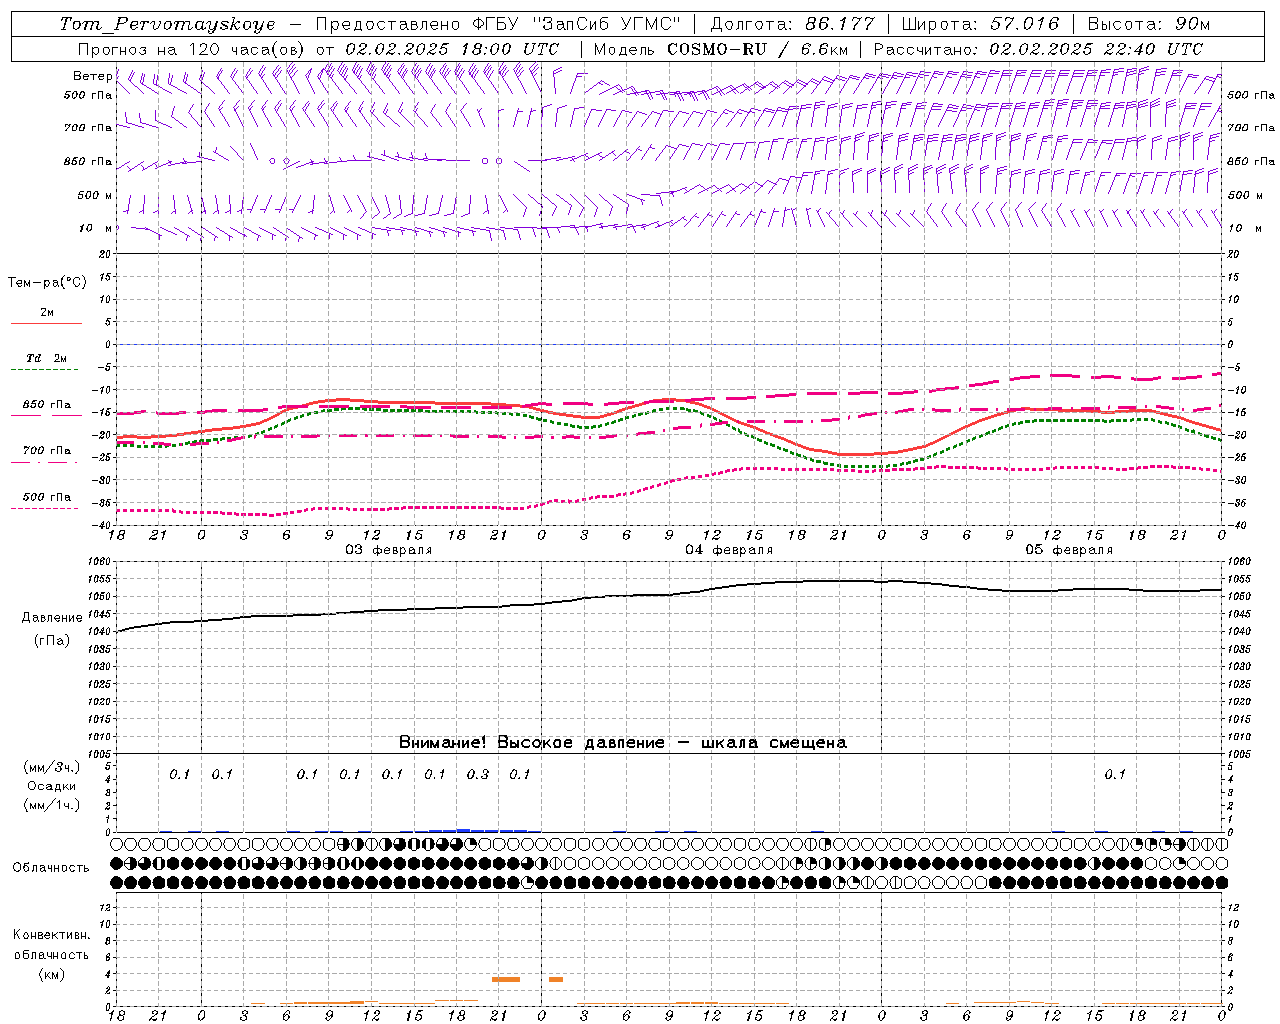Select the Осадки label
This screenshot has width=1280, height=1024.
pyautogui.click(x=52, y=786)
